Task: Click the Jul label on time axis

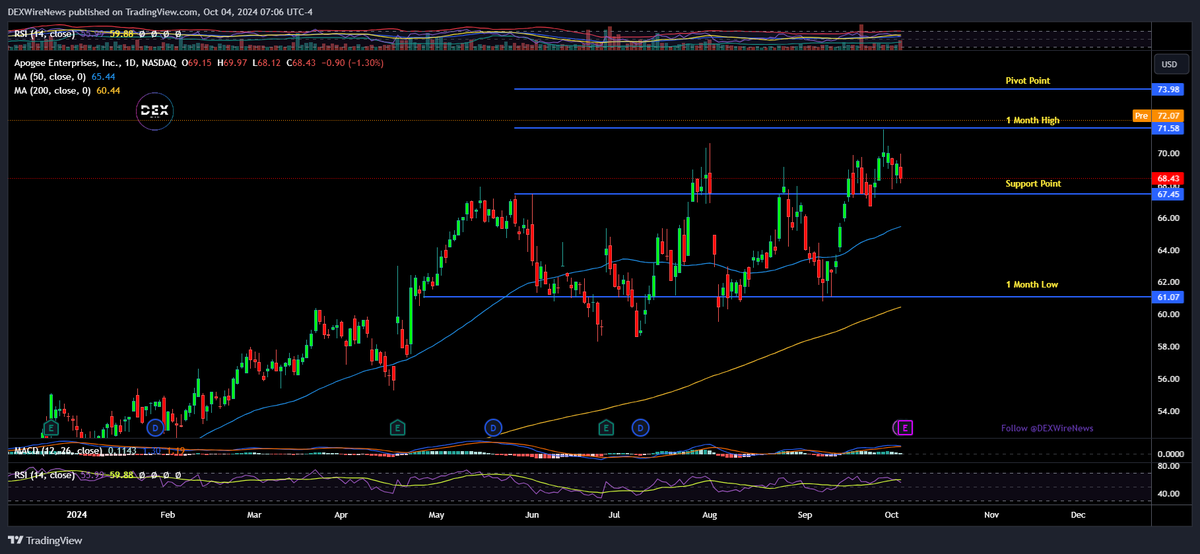Action: pos(614,516)
